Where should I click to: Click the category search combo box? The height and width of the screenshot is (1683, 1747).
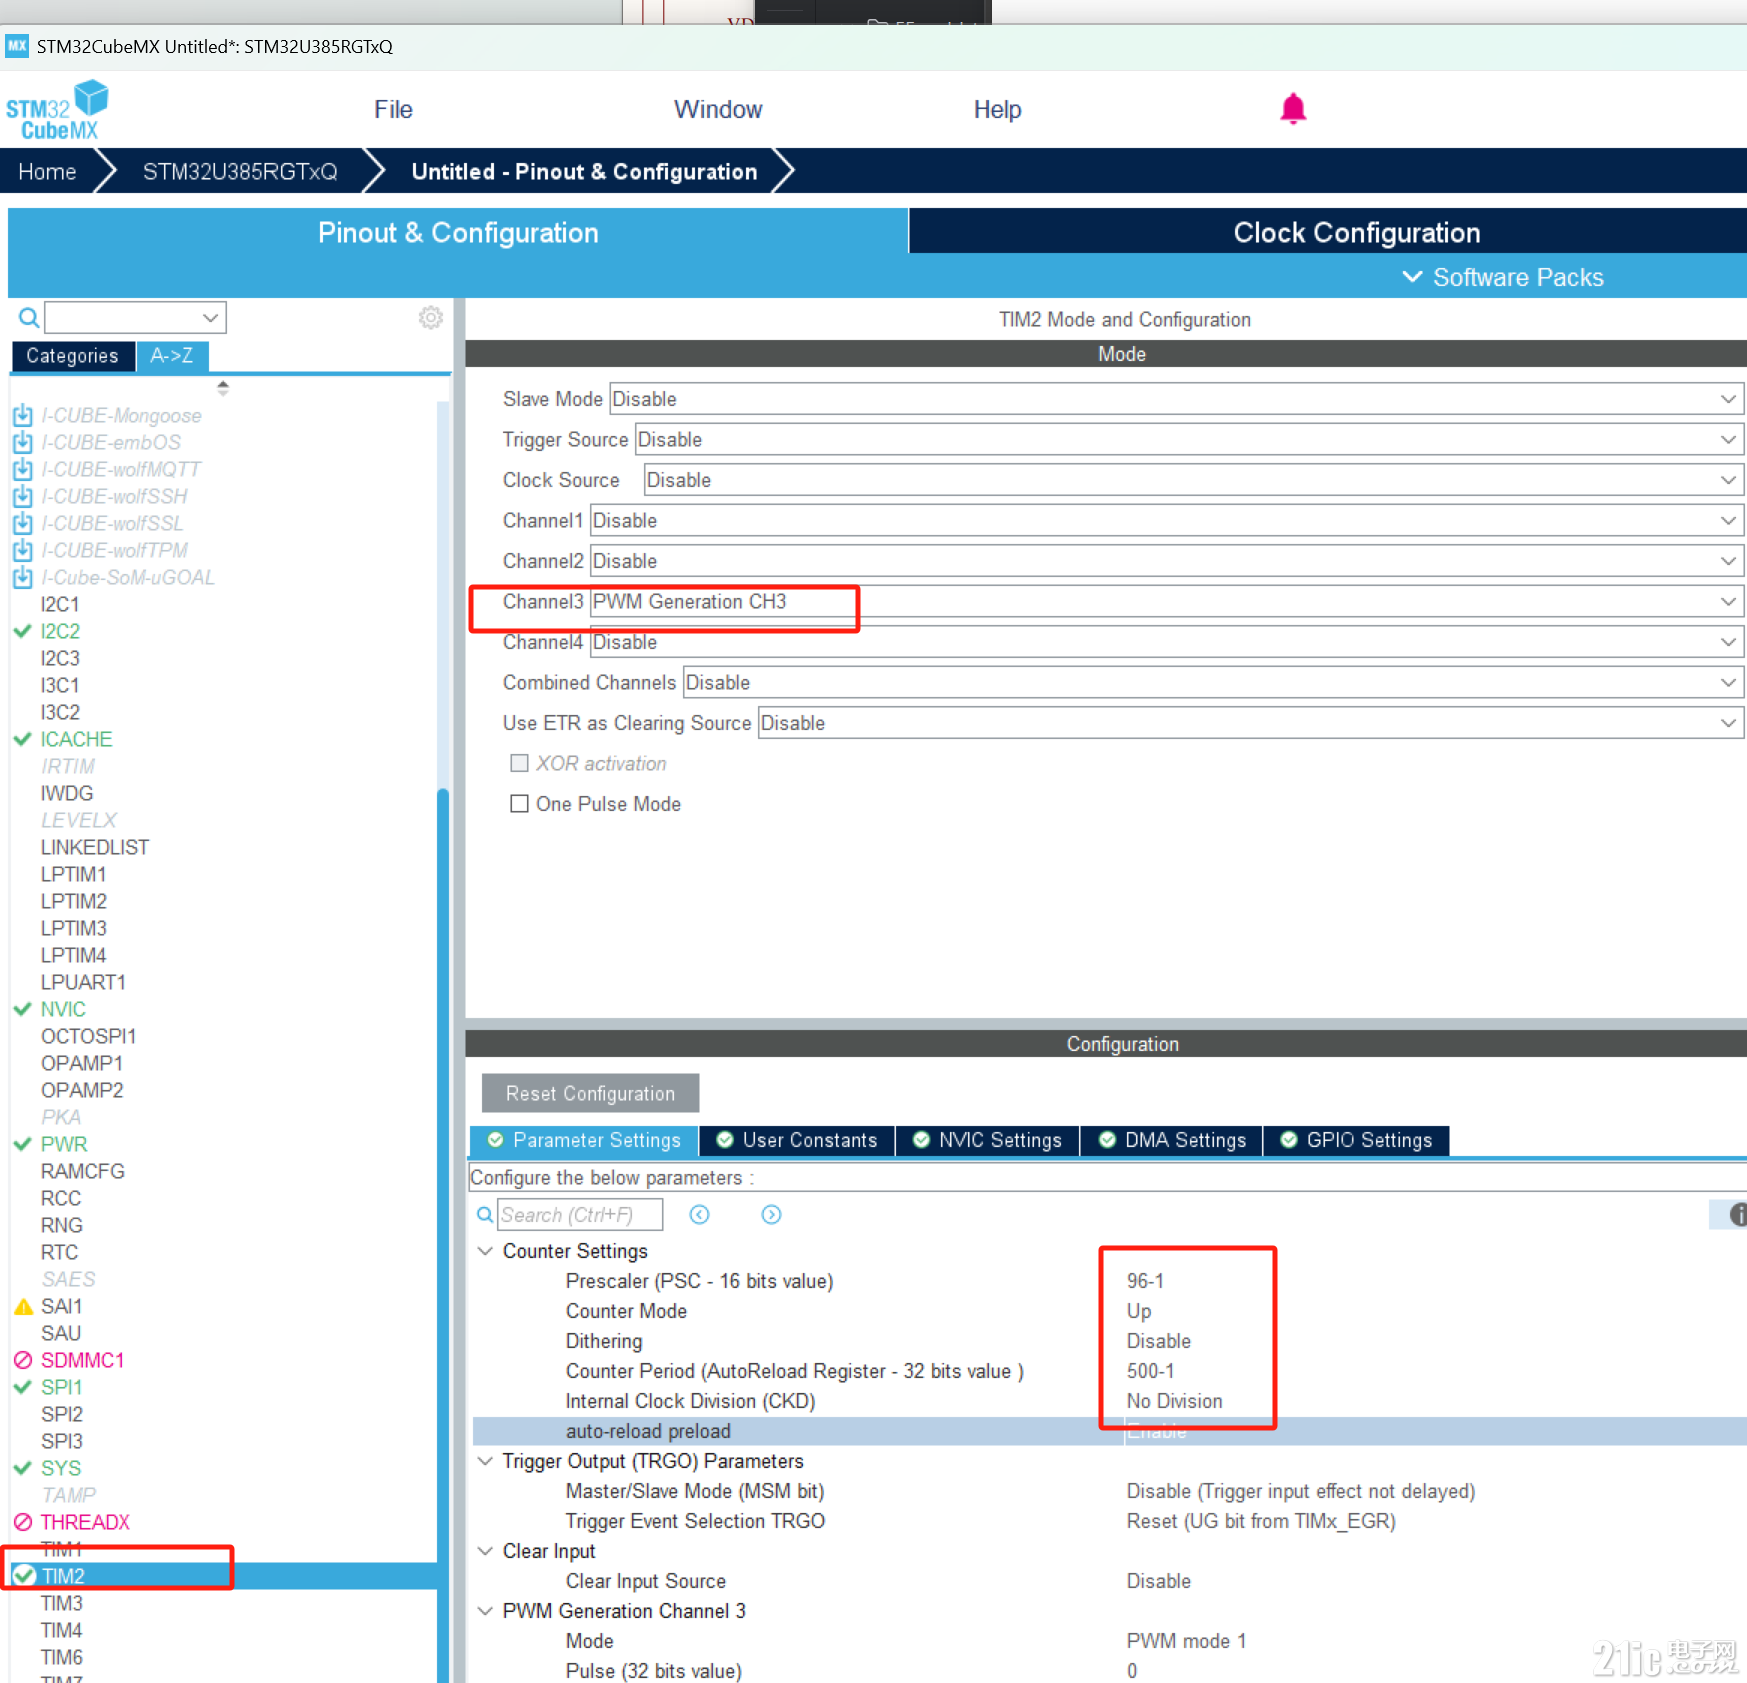pyautogui.click(x=135, y=318)
